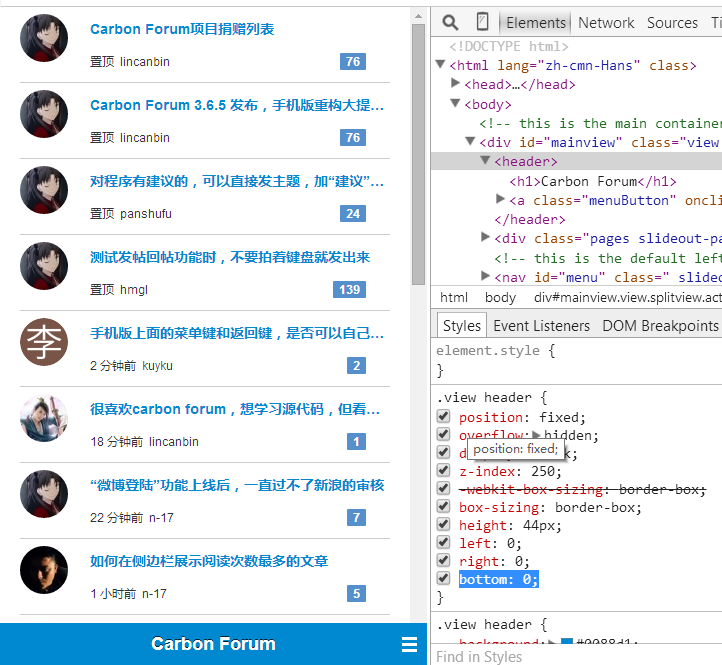The image size is (722, 665).
Task: Expand the div class pages node
Action: tap(485, 237)
